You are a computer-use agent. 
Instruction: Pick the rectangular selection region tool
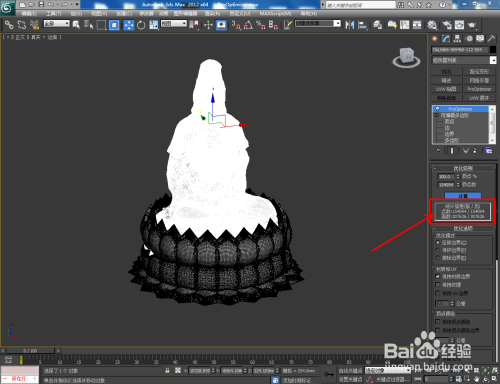coord(101,25)
